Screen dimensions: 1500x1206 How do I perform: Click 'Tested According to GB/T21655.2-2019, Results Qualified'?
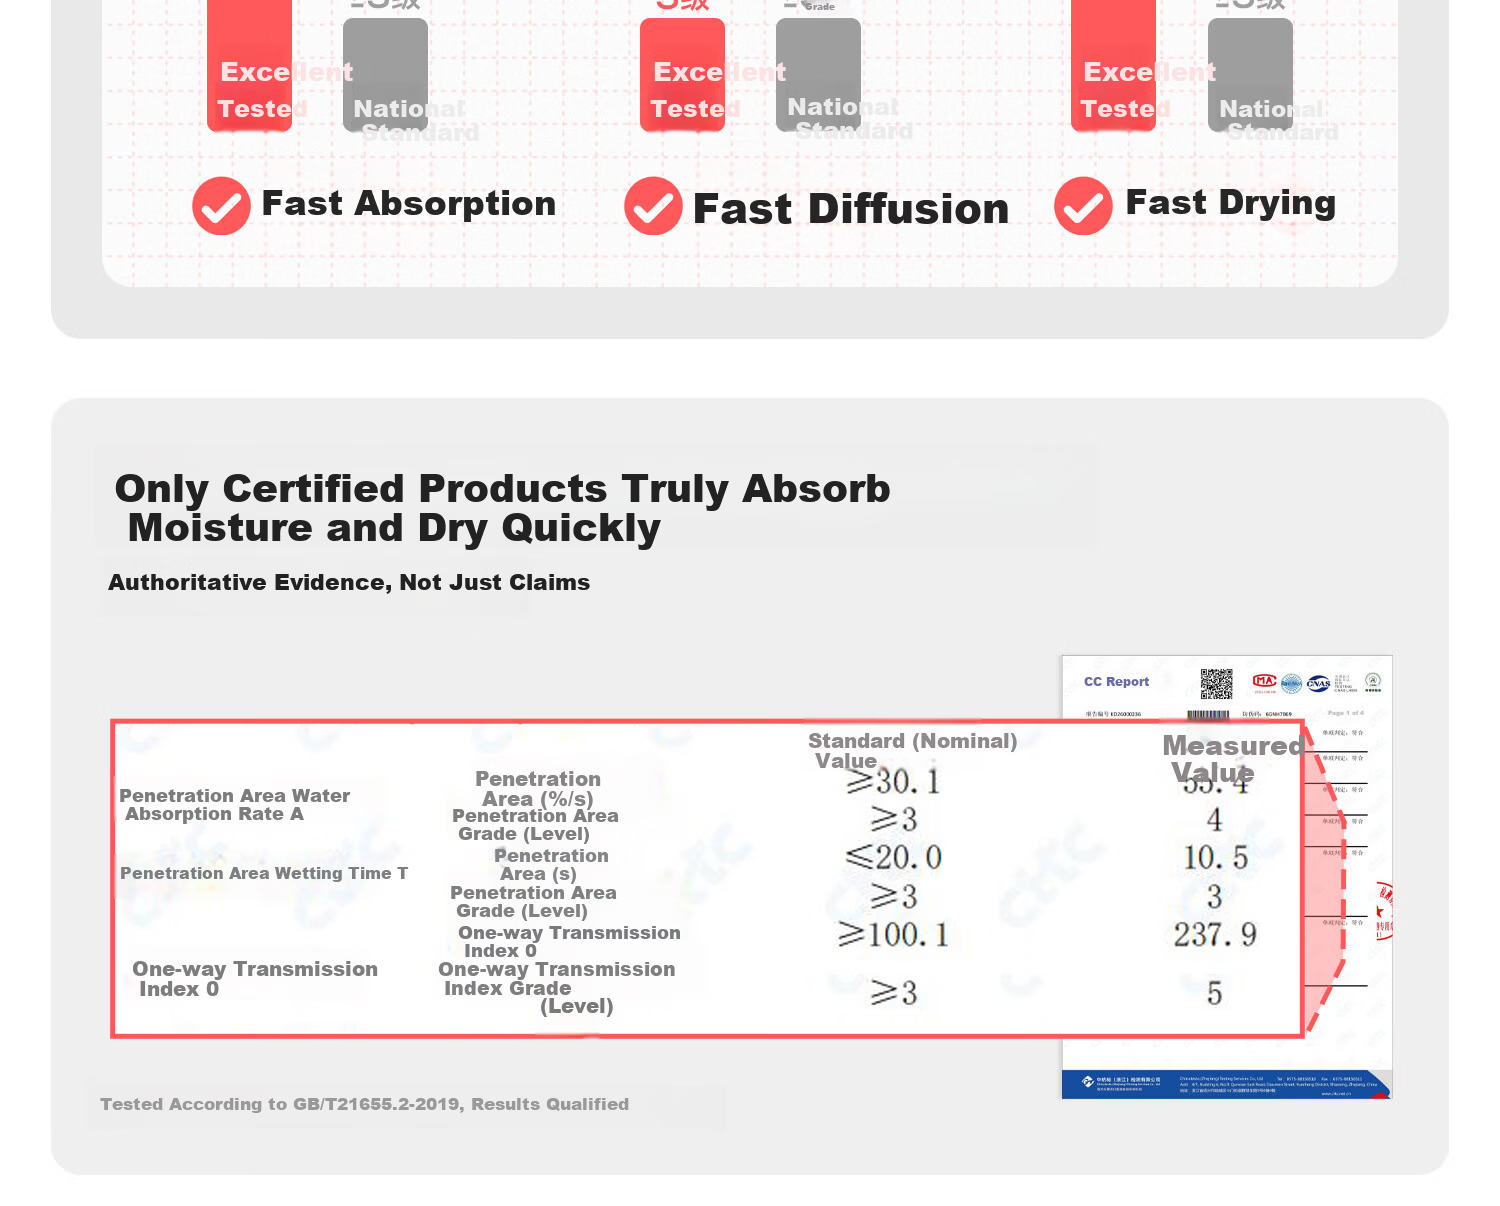(365, 1104)
